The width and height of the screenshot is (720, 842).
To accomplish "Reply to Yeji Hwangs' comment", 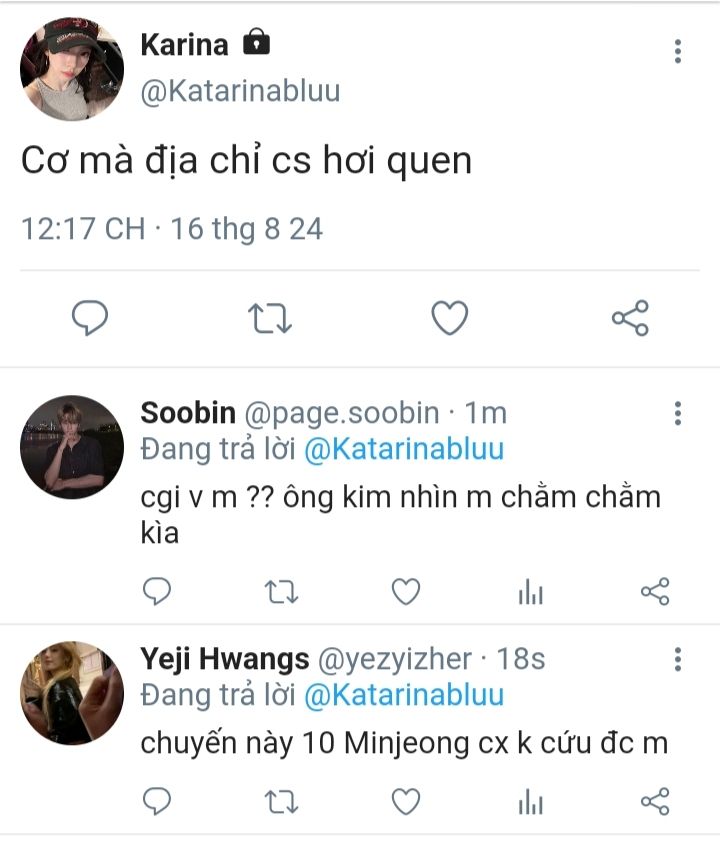I will (157, 801).
